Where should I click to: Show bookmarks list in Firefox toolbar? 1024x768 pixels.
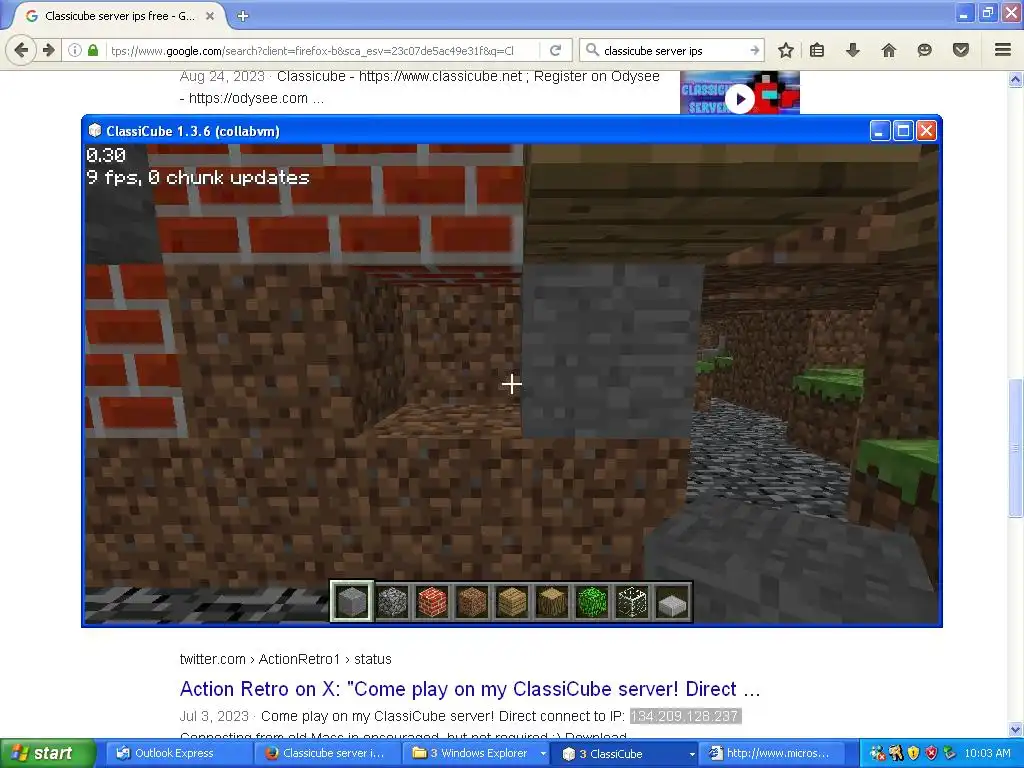click(817, 50)
